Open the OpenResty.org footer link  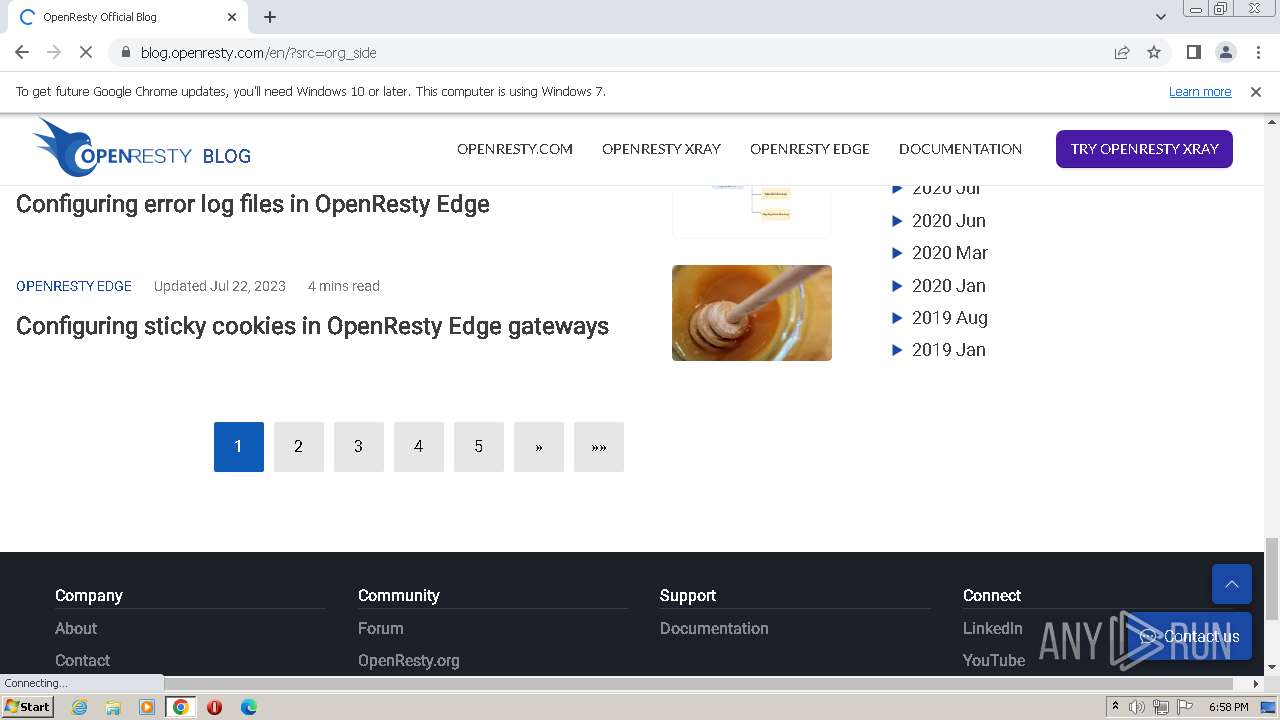click(x=409, y=660)
